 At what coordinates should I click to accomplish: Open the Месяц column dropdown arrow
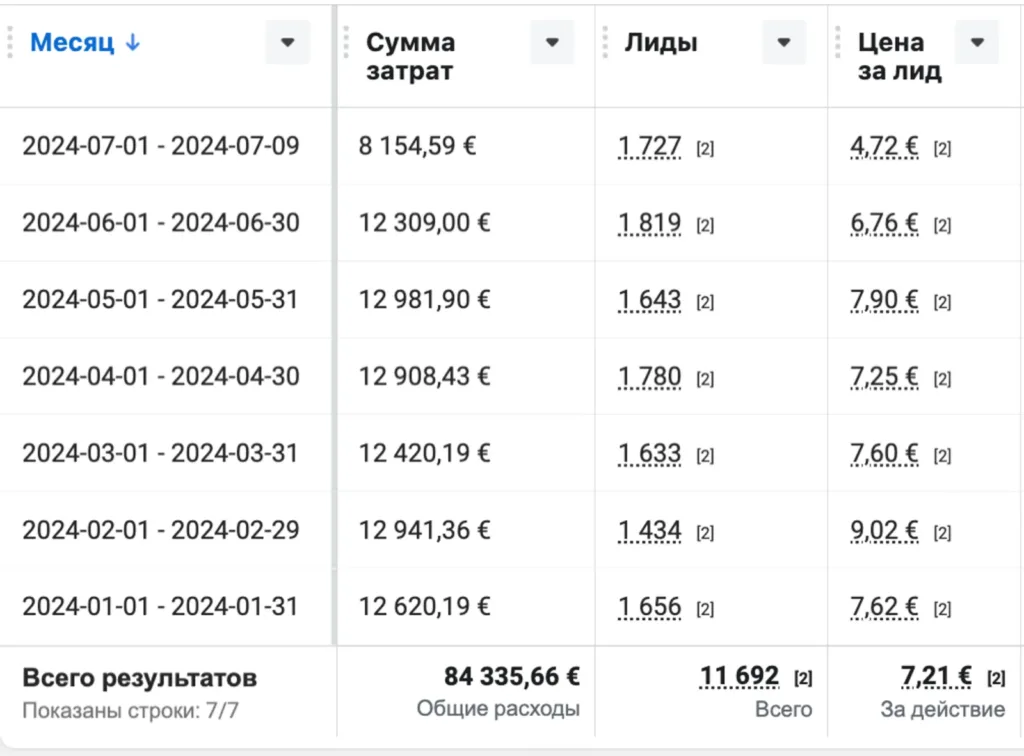pyautogui.click(x=287, y=42)
